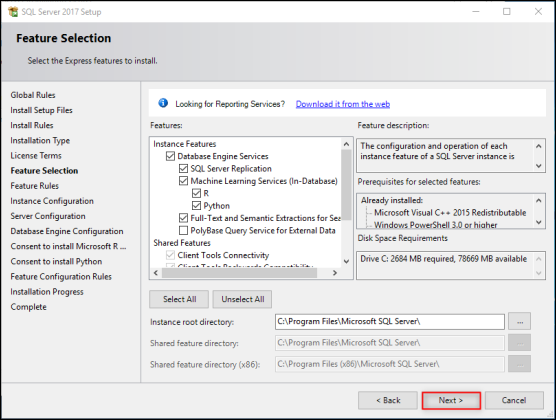The width and height of the screenshot is (556, 420).
Task: Click the feature description text
Action: tap(437, 151)
